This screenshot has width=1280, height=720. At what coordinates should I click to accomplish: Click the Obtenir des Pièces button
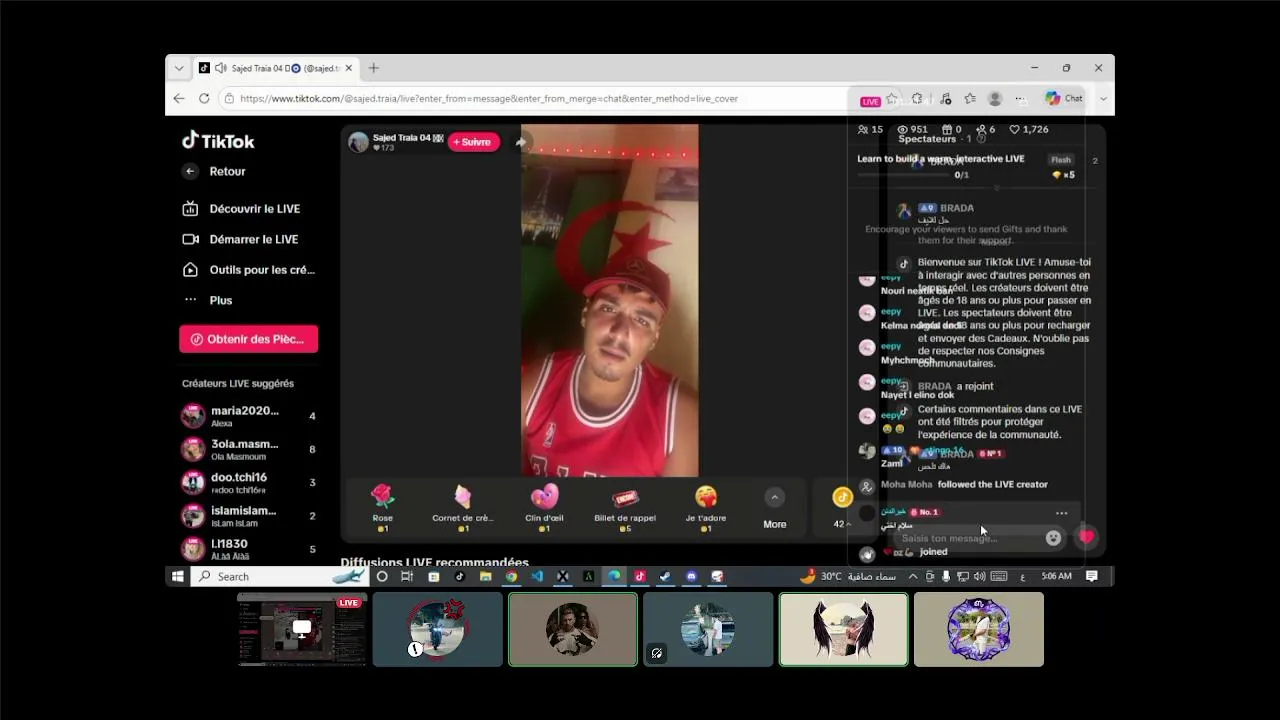(249, 339)
